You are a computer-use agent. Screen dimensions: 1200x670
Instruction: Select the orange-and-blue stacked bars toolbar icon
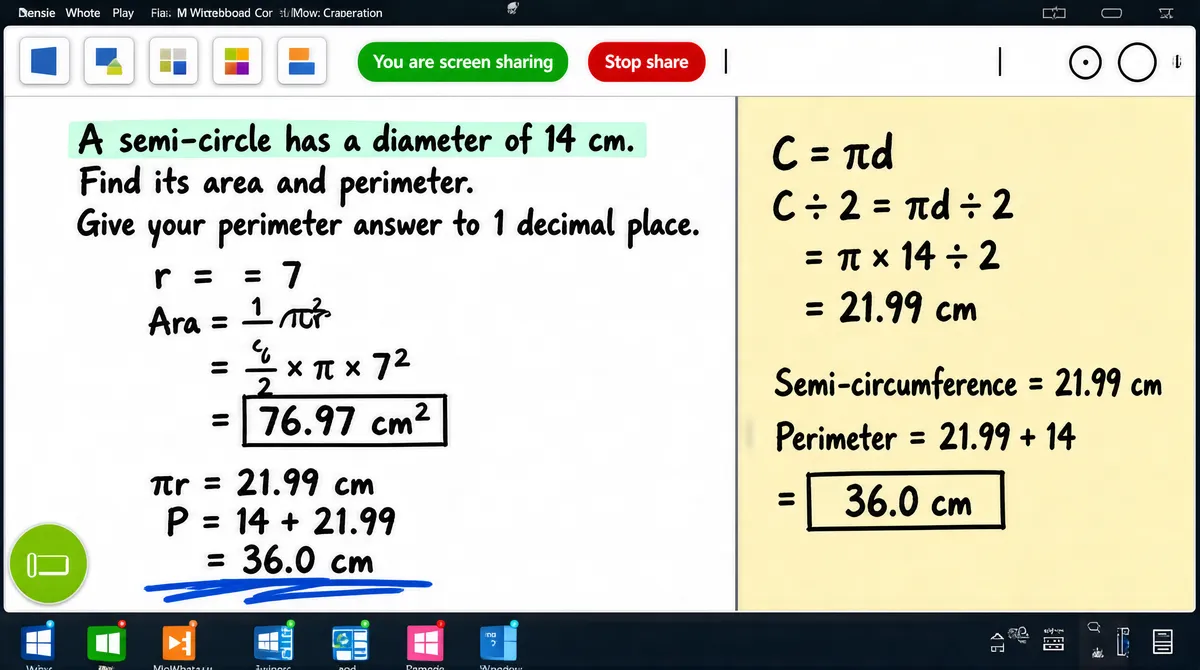pyautogui.click(x=301, y=63)
